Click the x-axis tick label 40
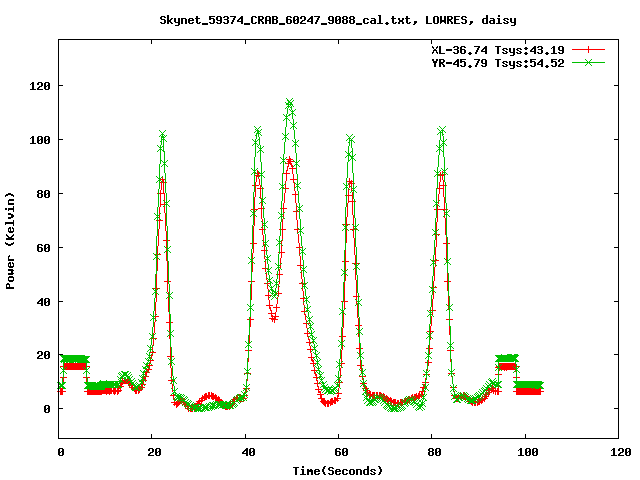 pos(248,452)
